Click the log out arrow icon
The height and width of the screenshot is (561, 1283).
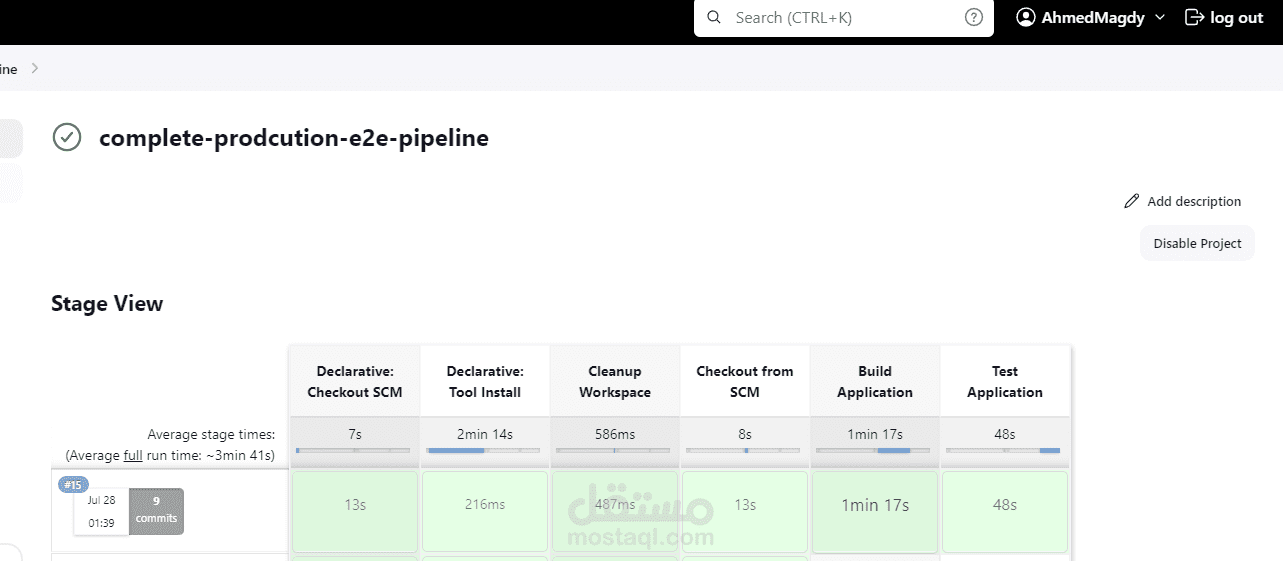(x=1193, y=17)
